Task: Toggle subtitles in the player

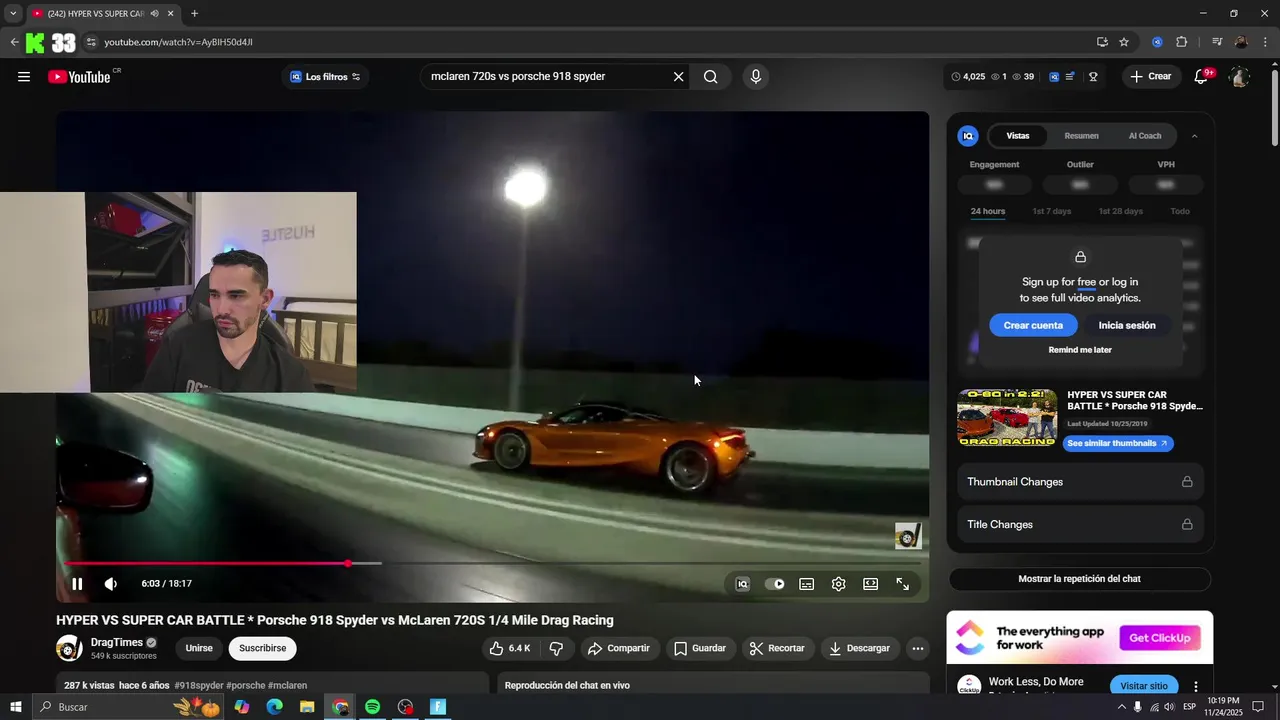Action: (x=807, y=584)
